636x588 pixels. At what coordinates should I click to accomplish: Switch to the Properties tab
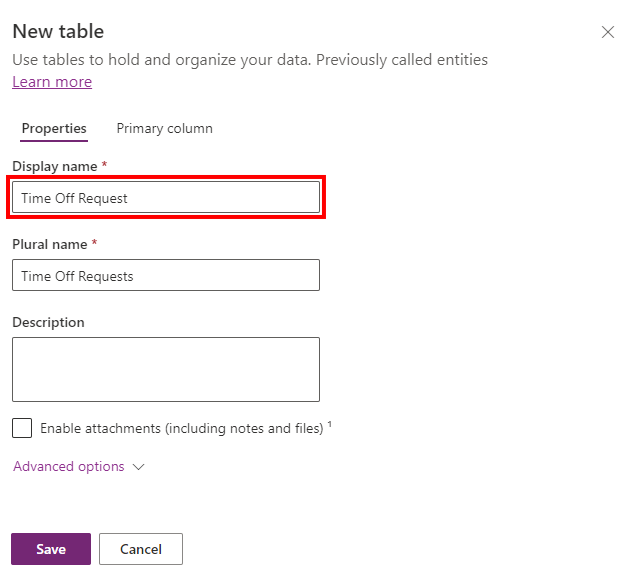click(54, 129)
